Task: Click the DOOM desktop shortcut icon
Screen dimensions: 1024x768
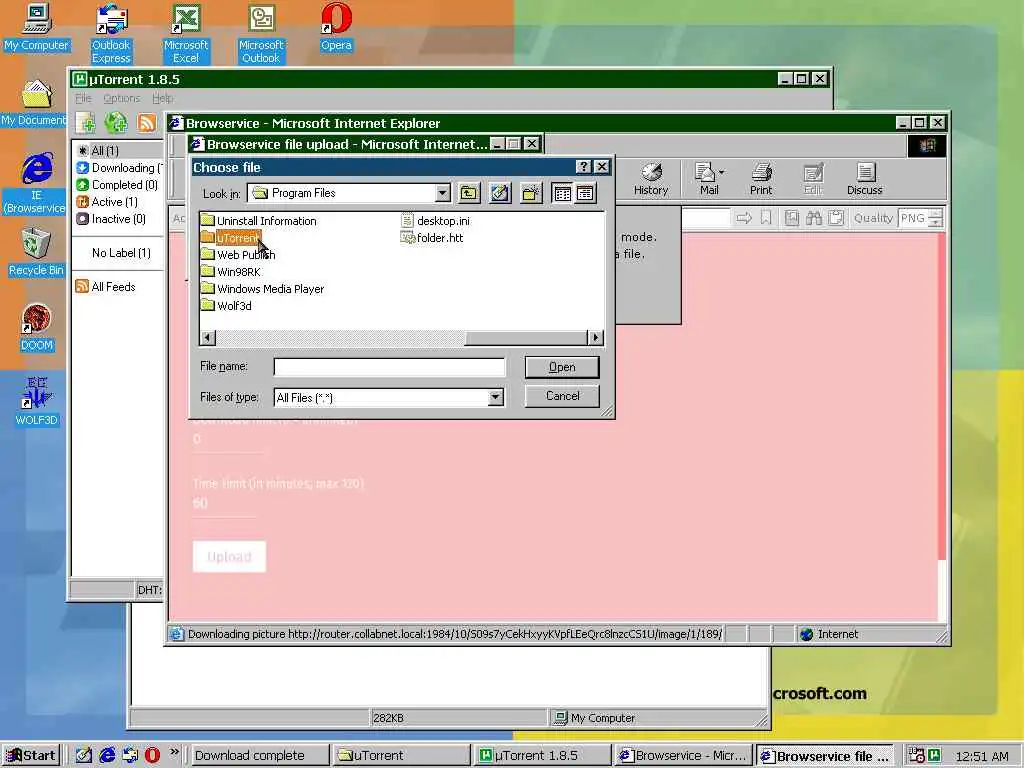Action: point(36,327)
